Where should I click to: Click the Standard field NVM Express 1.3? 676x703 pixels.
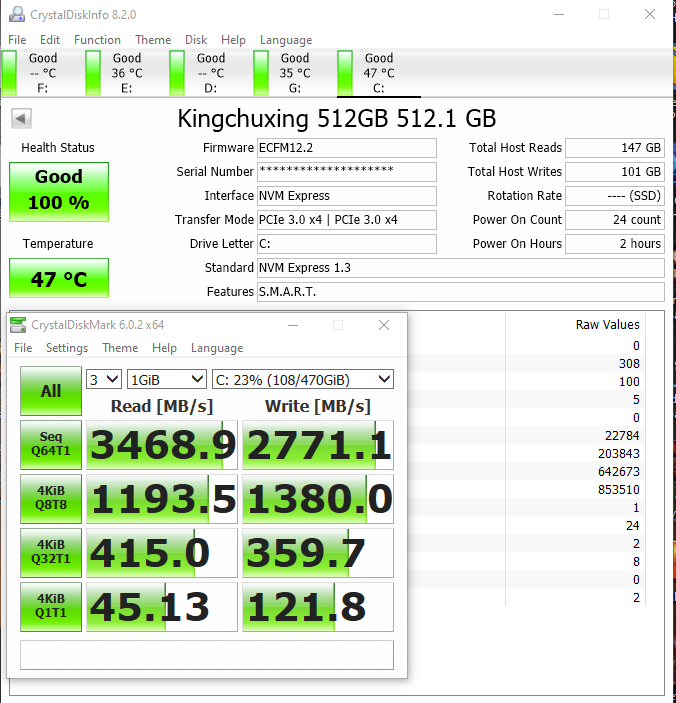pyautogui.click(x=461, y=268)
